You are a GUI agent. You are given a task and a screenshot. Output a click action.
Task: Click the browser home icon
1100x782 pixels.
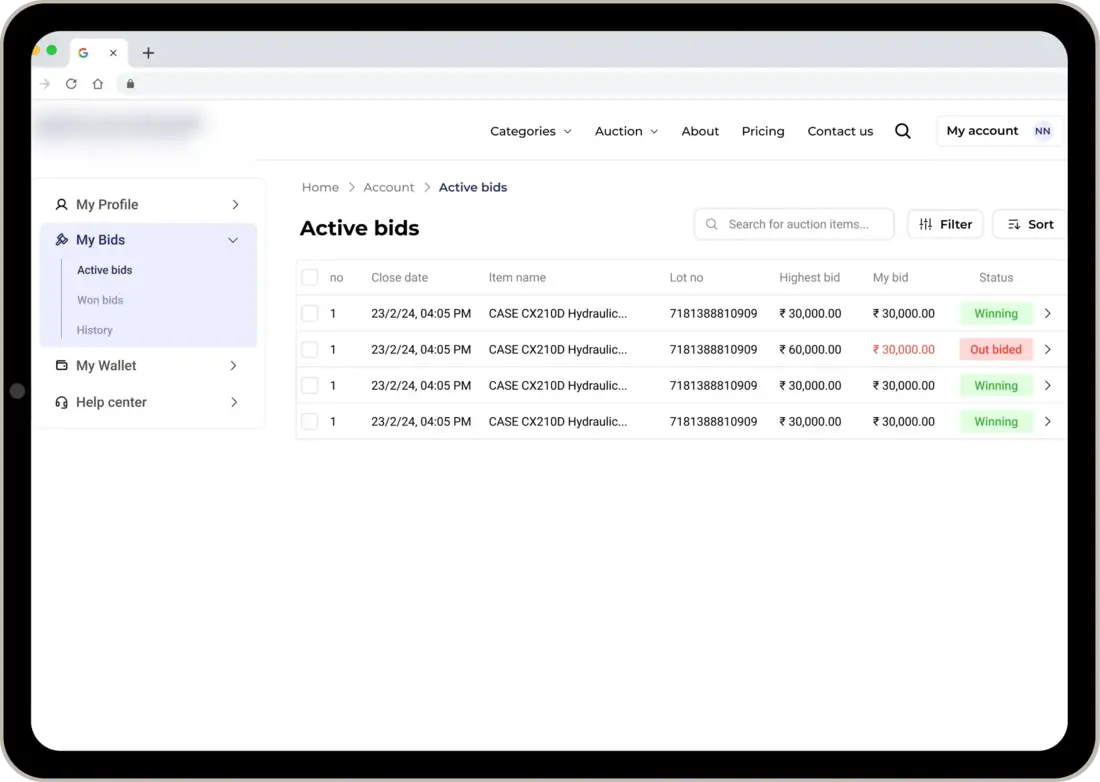point(98,83)
